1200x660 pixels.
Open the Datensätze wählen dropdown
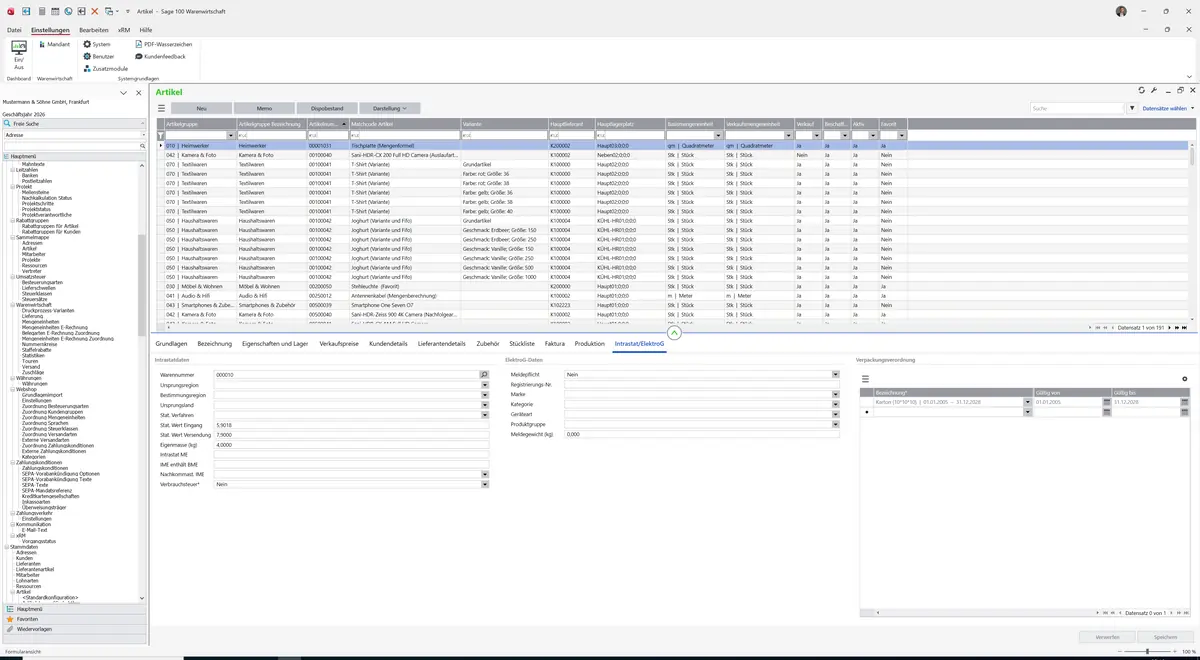click(1168, 108)
